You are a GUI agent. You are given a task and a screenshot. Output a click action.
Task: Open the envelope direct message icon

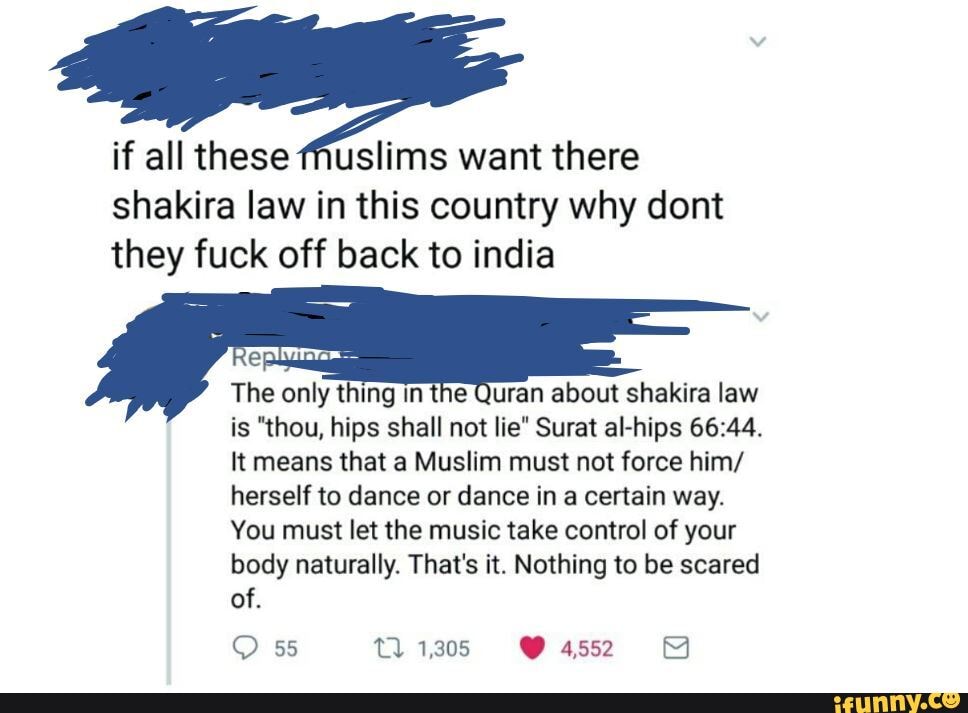675,648
